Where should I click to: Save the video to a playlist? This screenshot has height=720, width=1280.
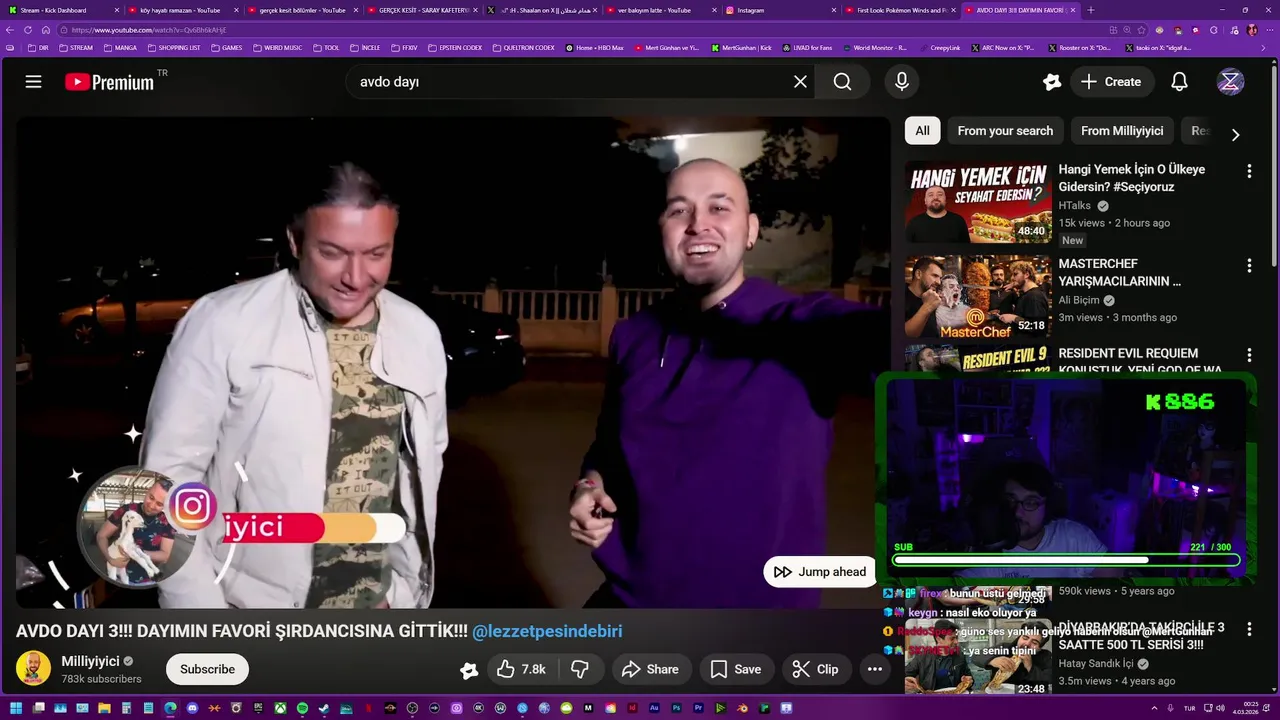click(735, 669)
